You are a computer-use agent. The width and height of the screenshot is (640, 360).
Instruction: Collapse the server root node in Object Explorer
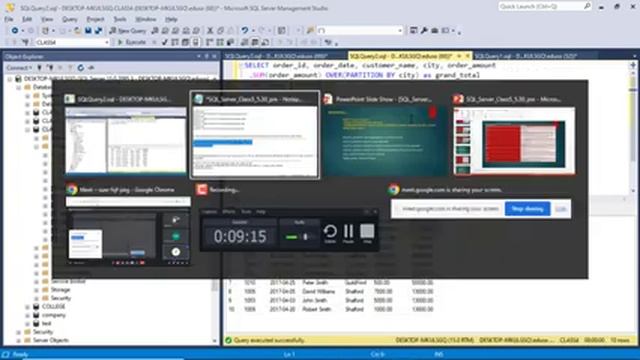click(10, 78)
